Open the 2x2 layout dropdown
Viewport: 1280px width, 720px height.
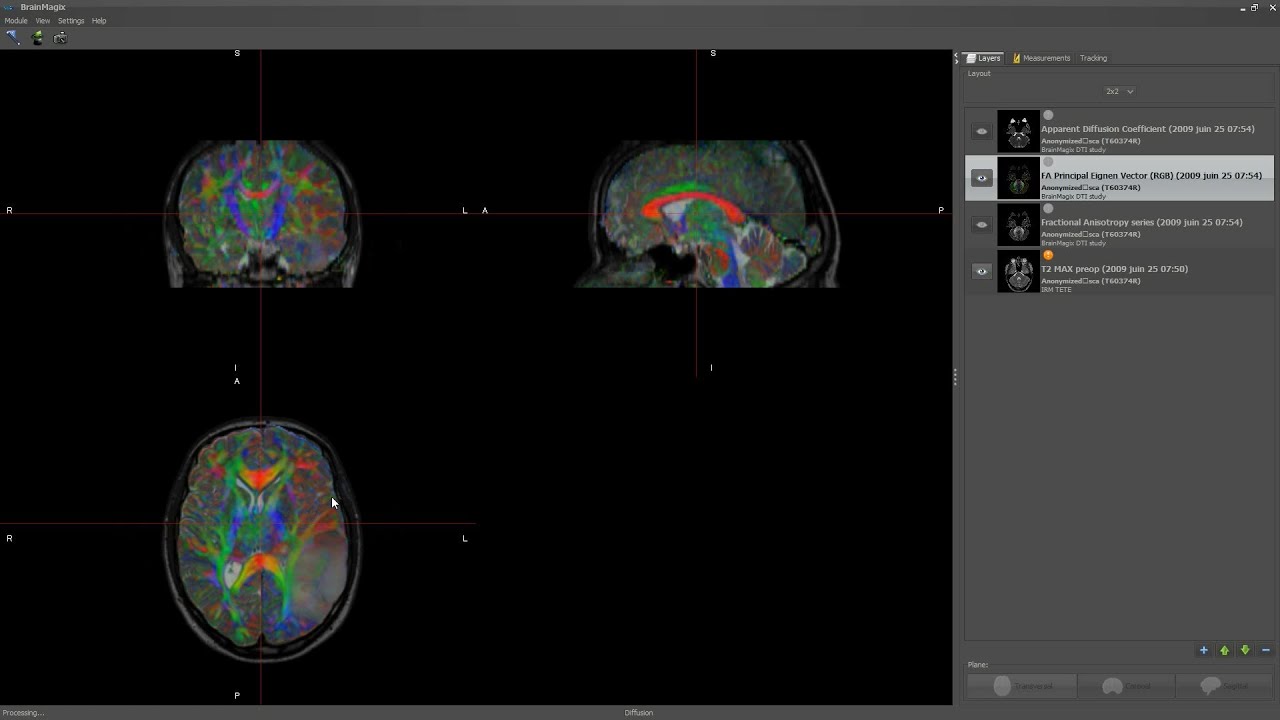[x=1119, y=91]
